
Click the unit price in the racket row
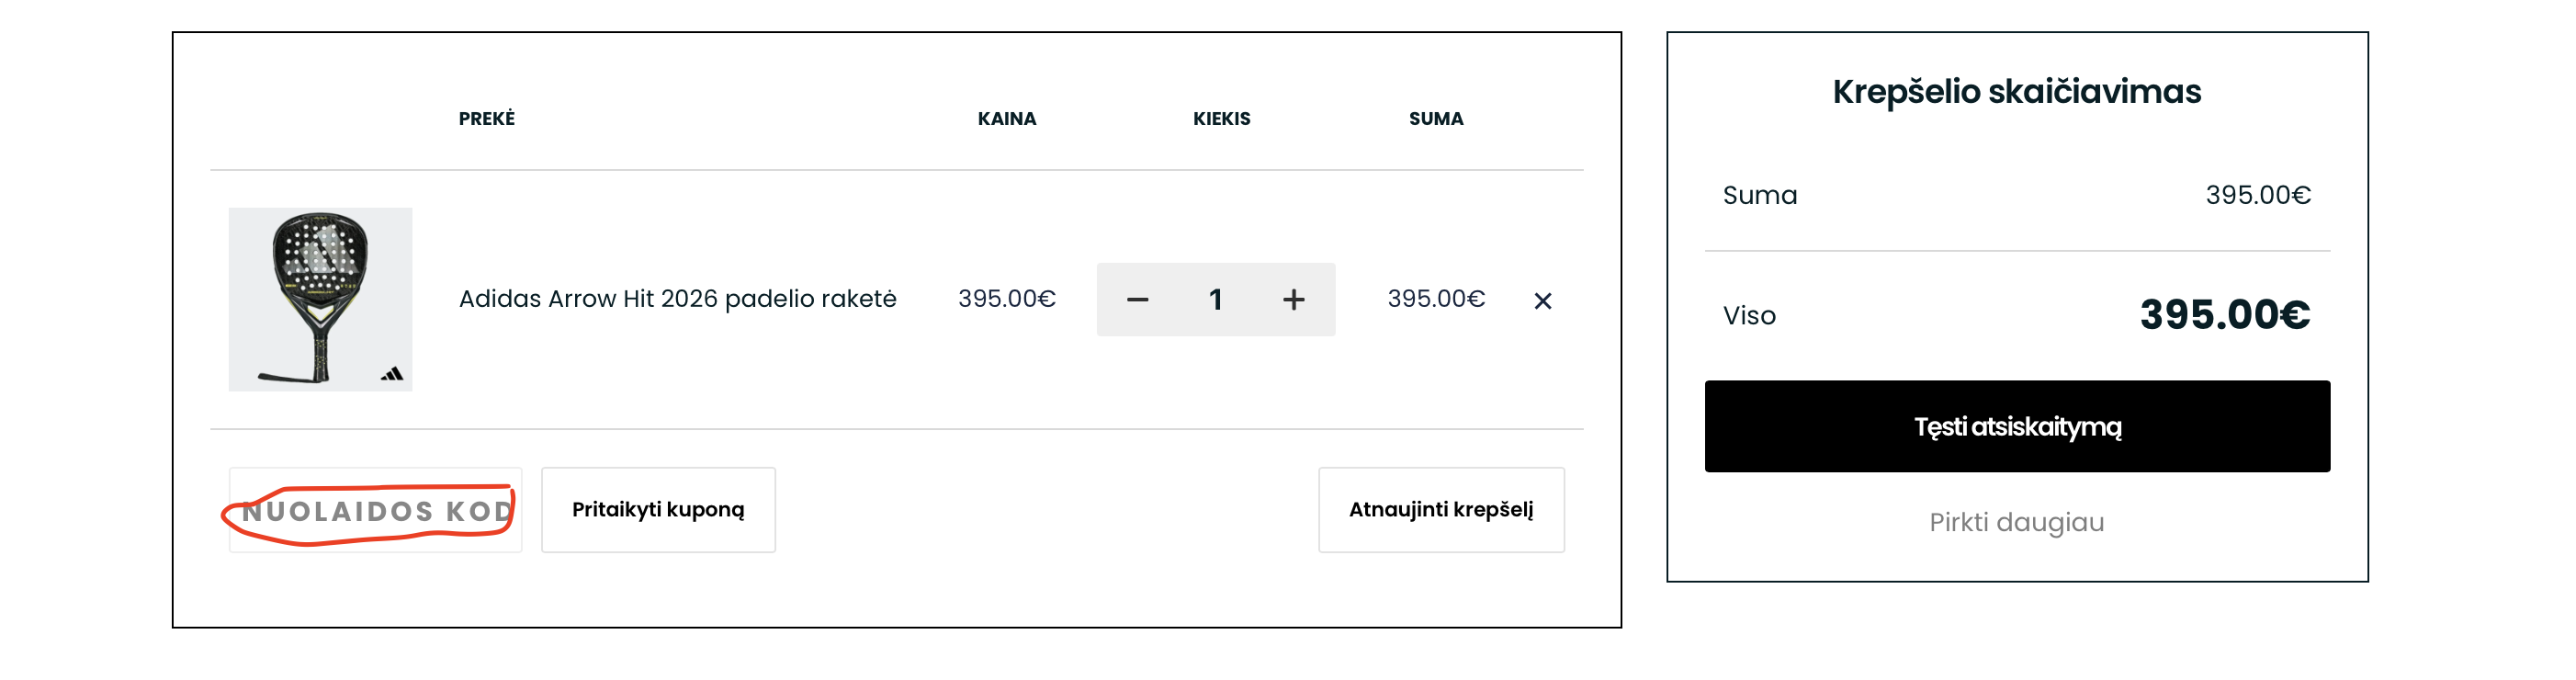[x=1006, y=299]
